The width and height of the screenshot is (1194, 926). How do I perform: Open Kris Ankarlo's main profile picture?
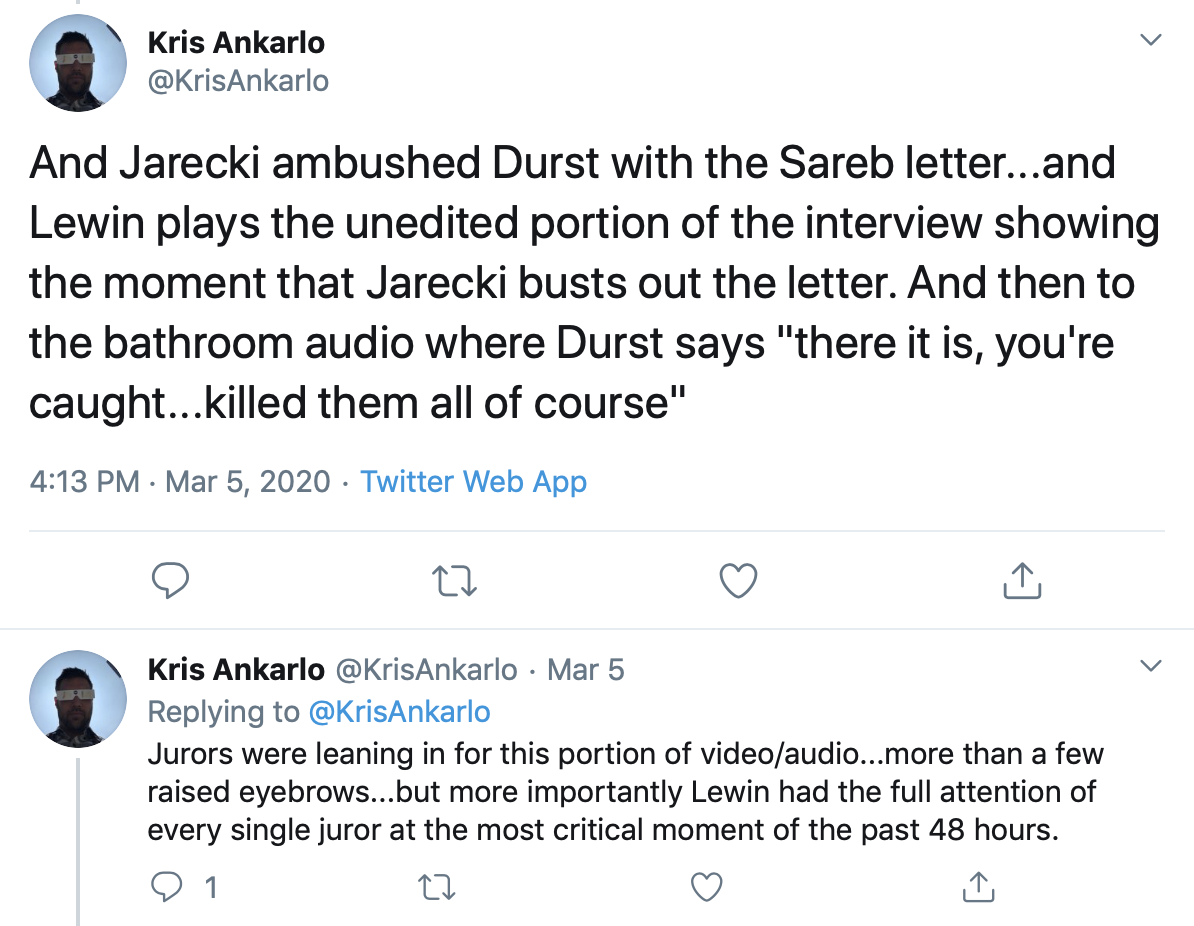point(78,62)
